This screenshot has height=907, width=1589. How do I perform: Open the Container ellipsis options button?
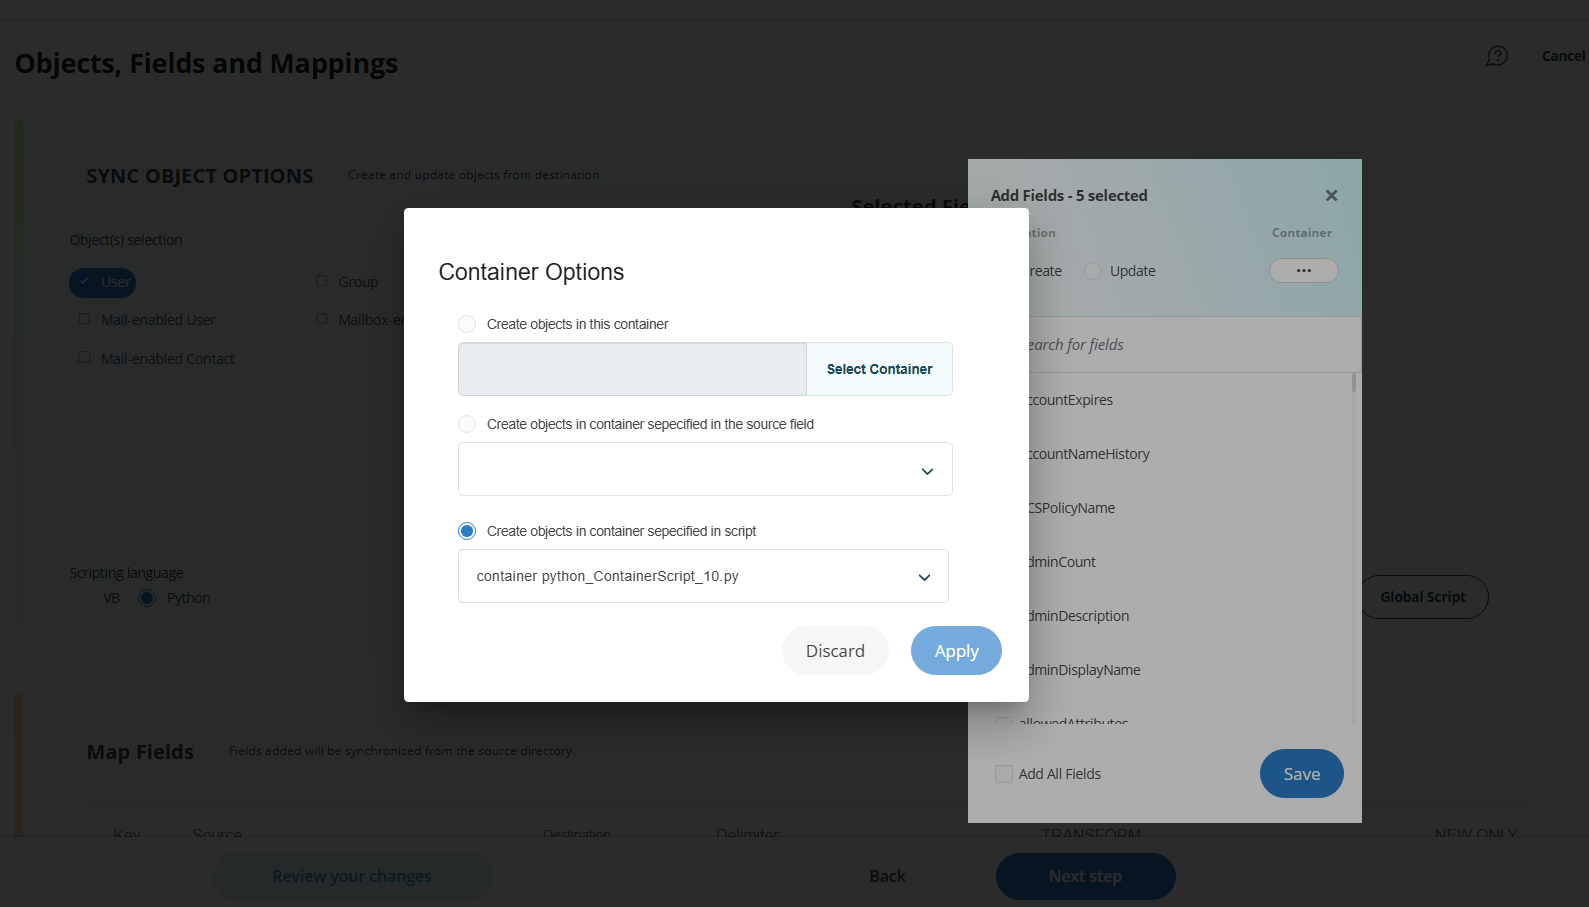[1303, 271]
